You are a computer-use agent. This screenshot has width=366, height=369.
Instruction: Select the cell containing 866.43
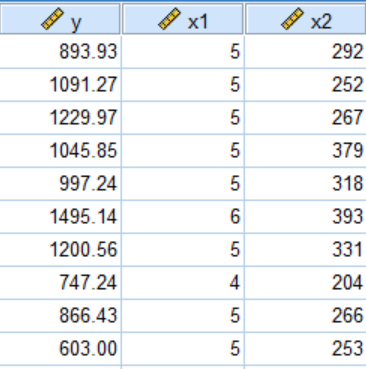tap(60, 316)
